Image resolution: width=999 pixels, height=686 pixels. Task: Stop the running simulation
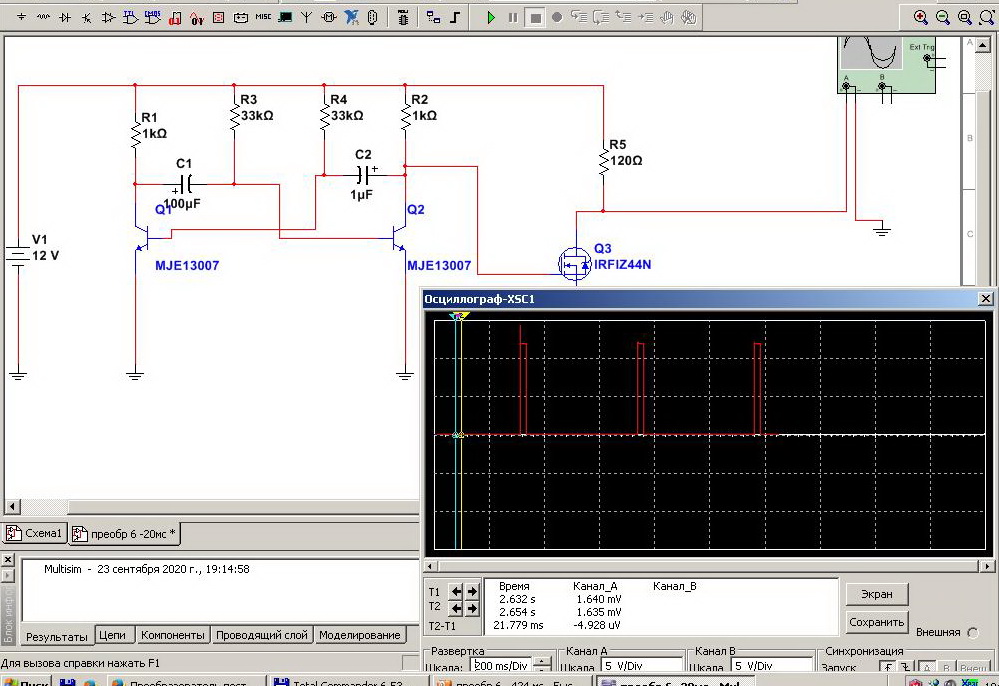pos(536,17)
